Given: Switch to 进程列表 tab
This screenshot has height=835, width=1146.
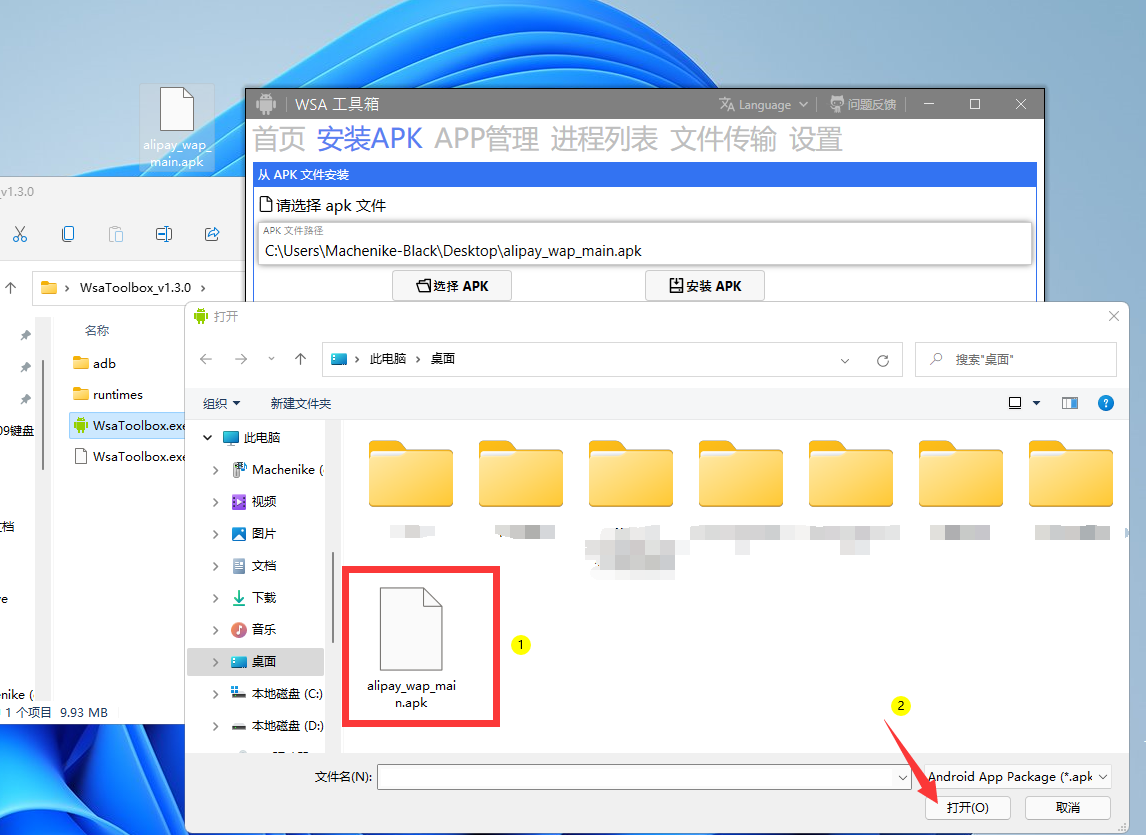Looking at the screenshot, I should [604, 139].
